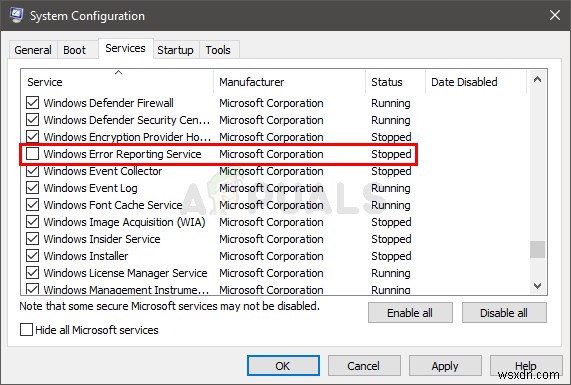Select Windows License Manager Service name
Image resolution: width=571 pixels, height=385 pixels.
point(125,273)
